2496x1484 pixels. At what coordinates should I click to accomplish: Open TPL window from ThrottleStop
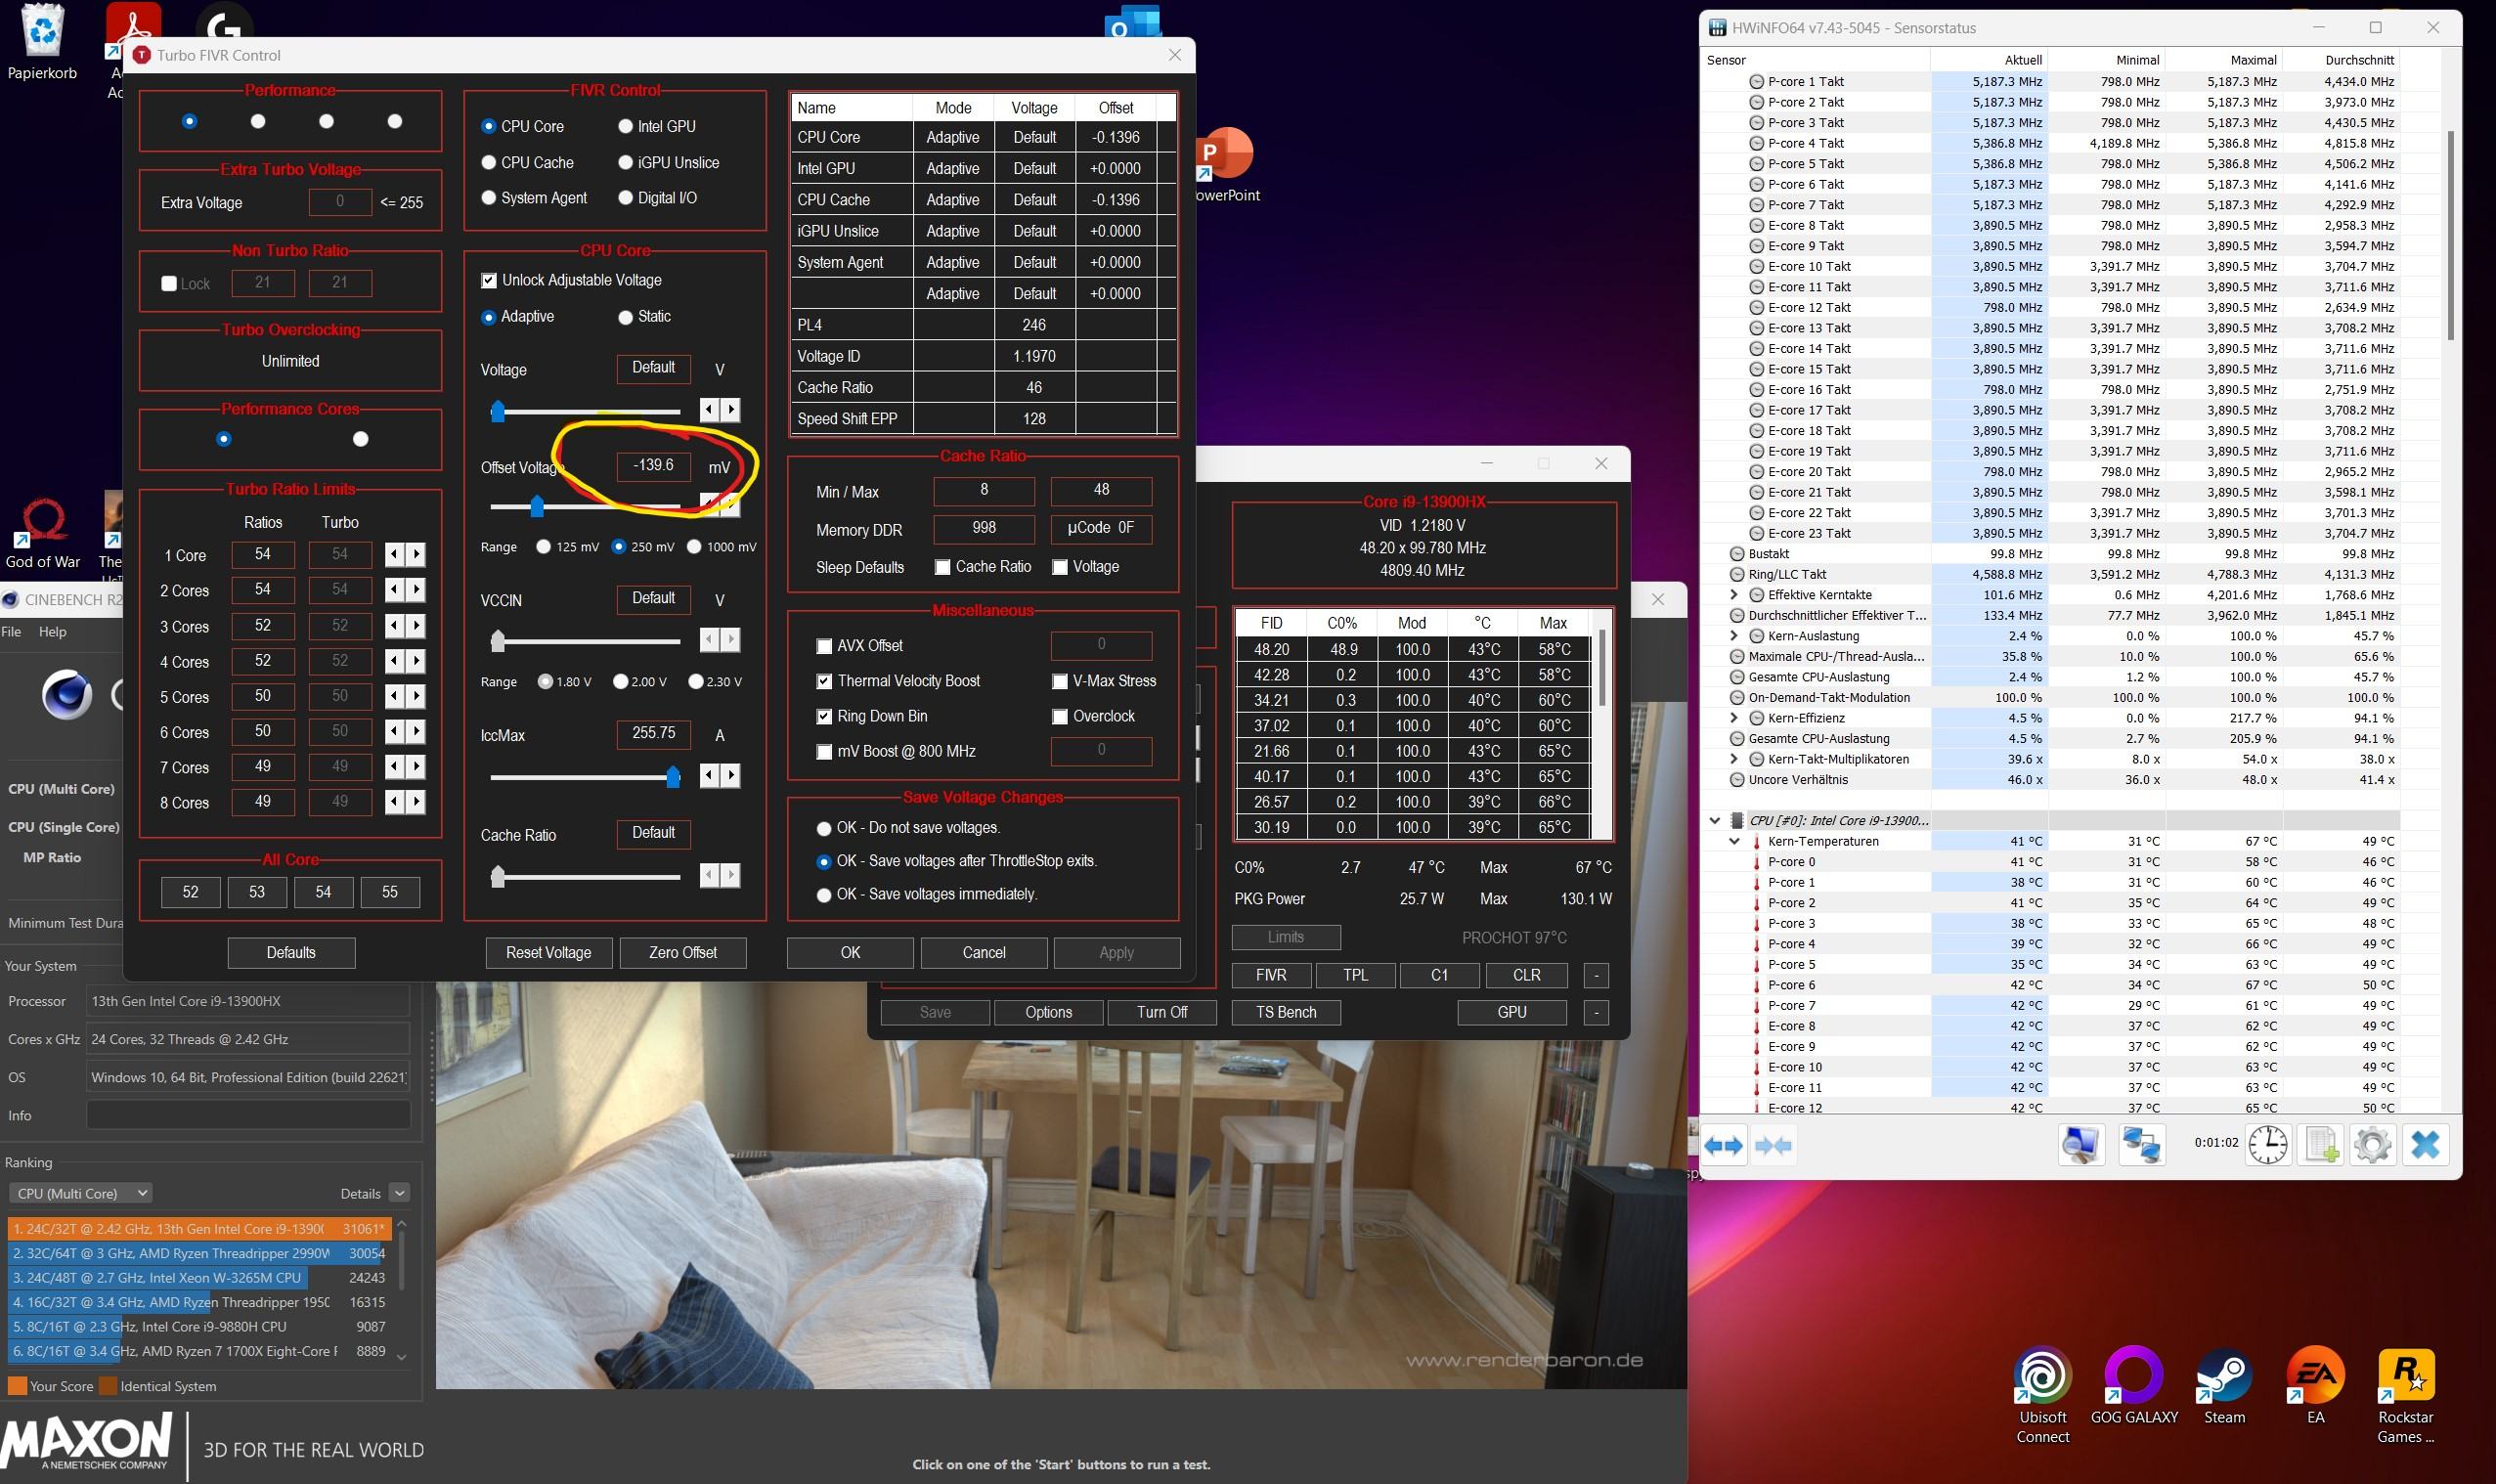tap(1355, 975)
